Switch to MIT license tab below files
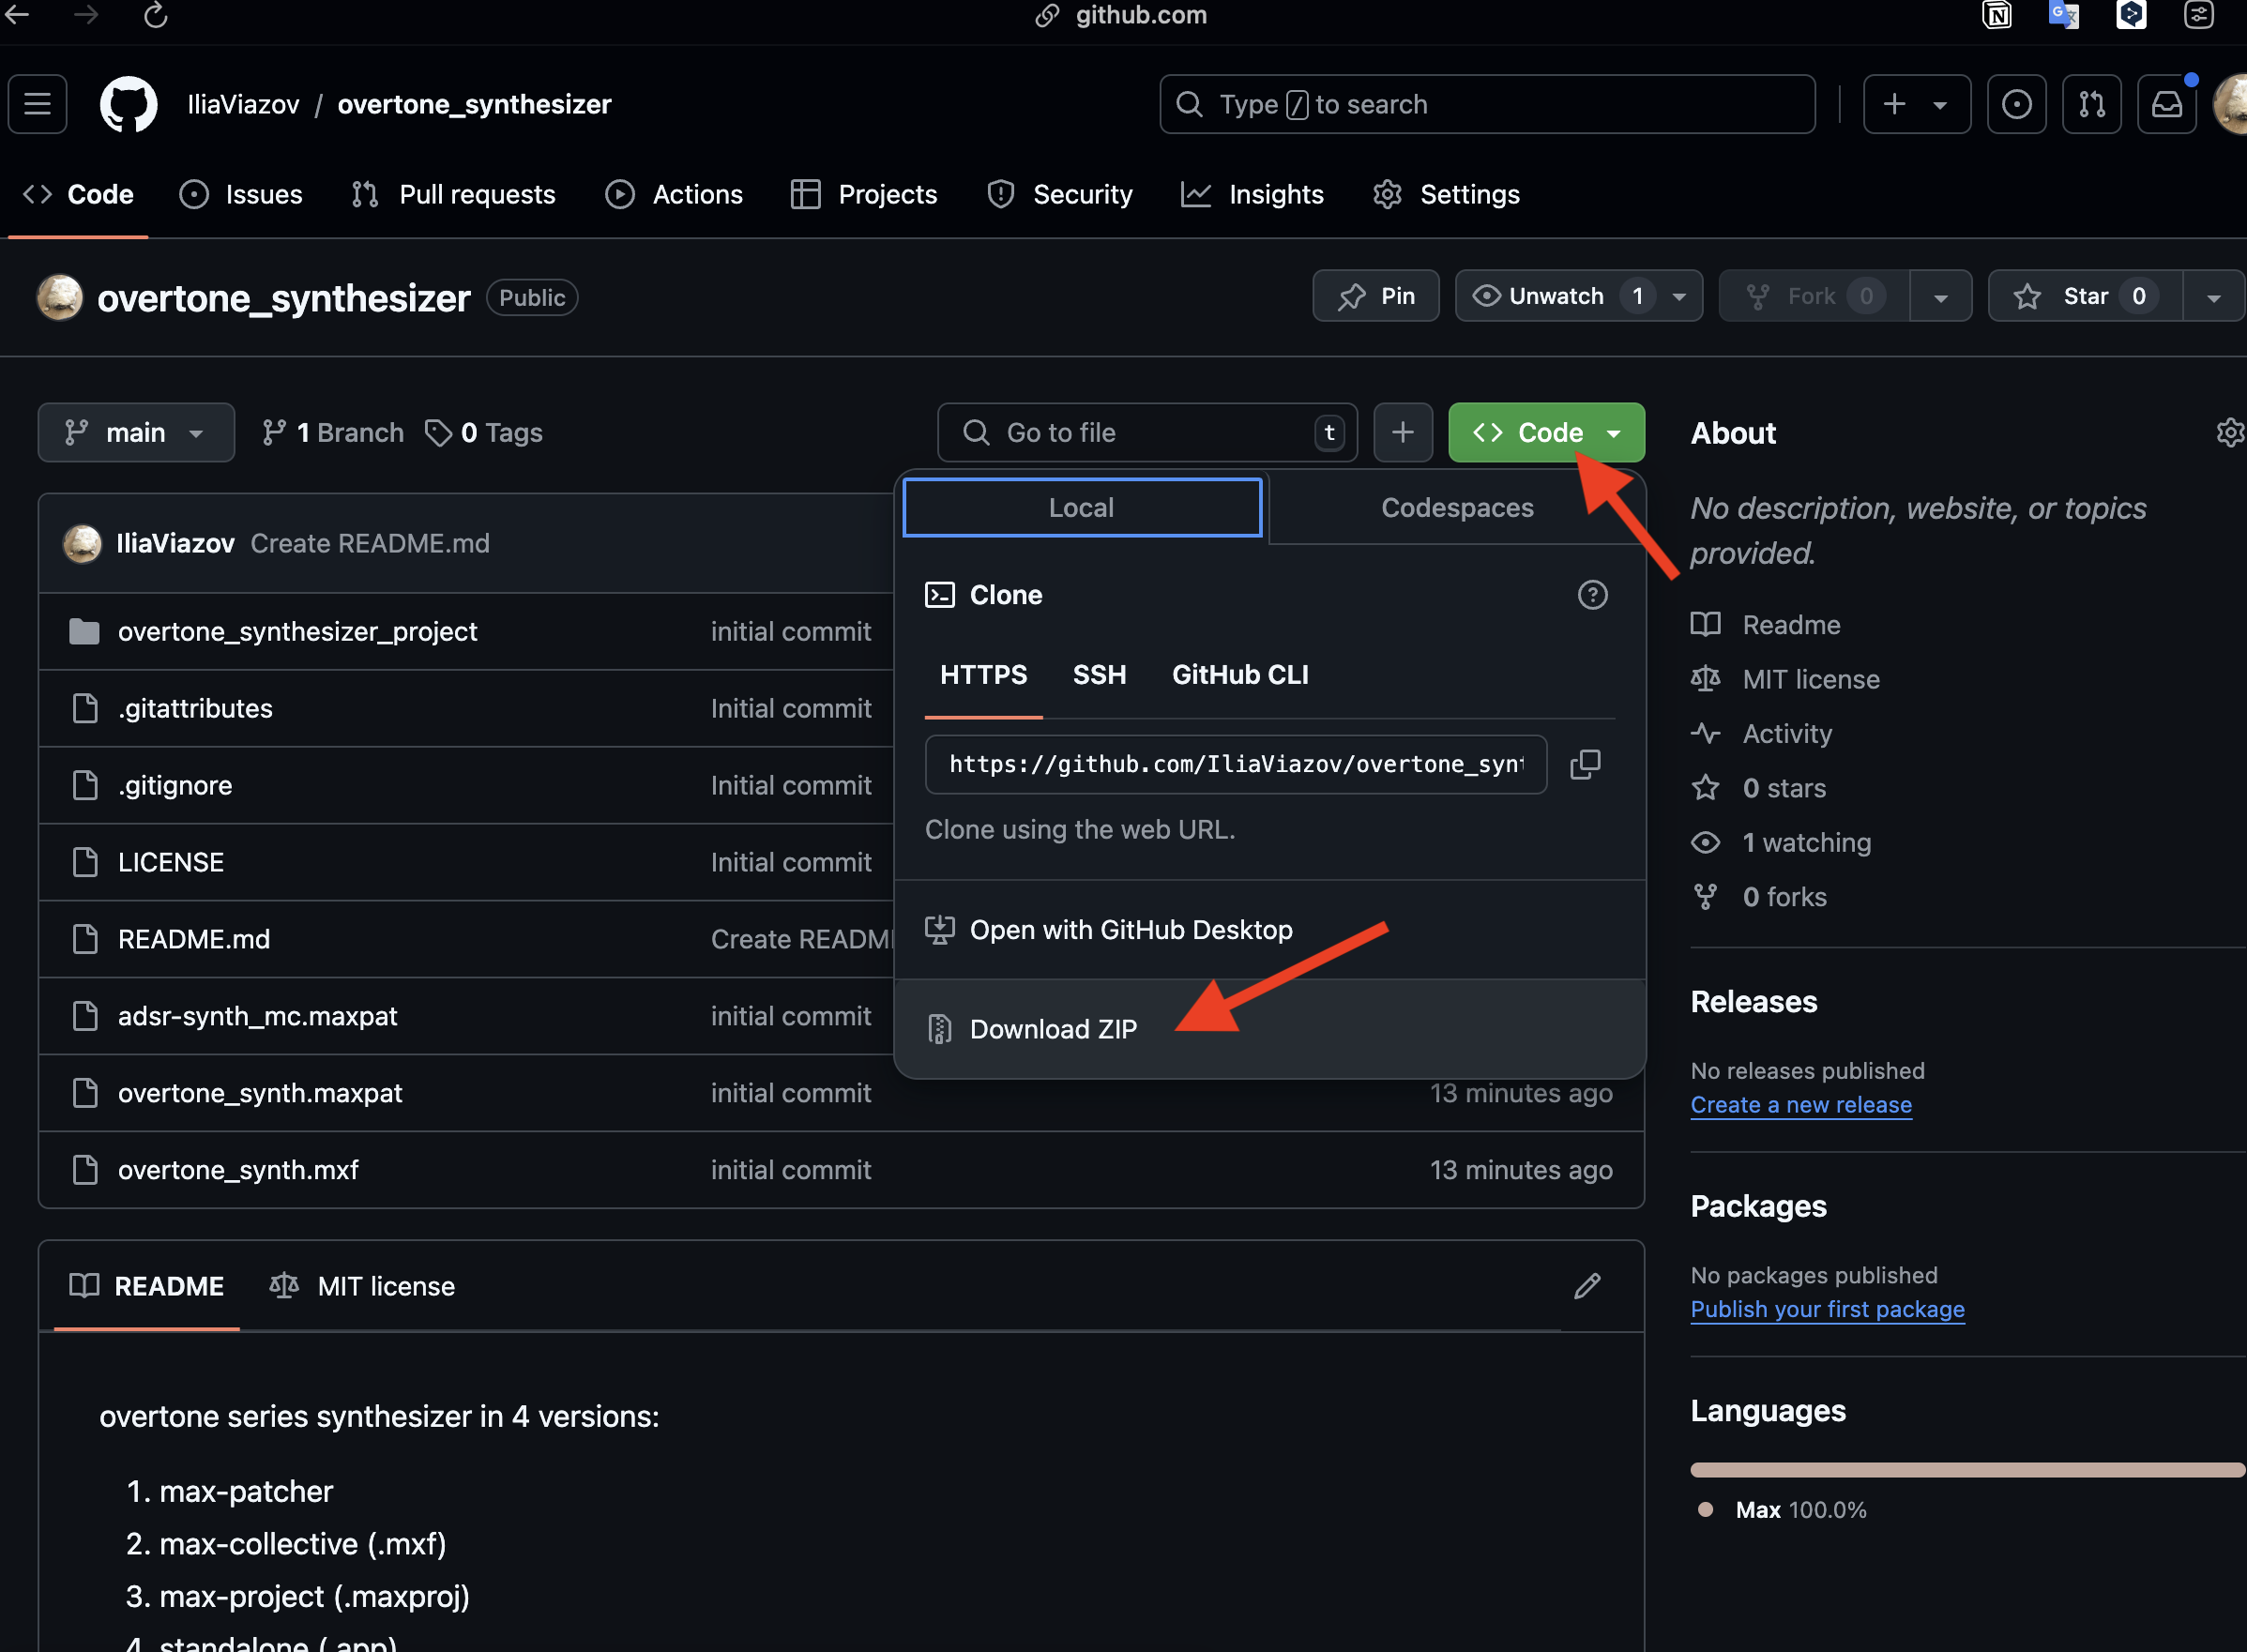 tap(362, 1286)
